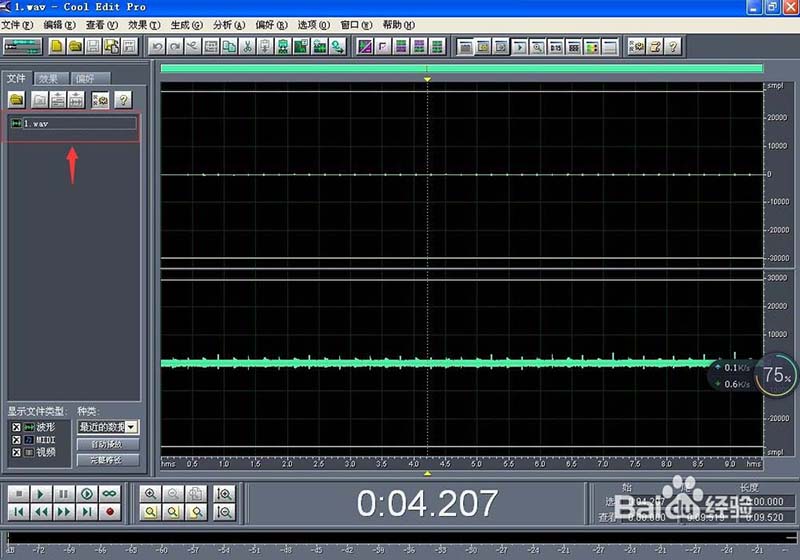Click the horizontal Zoom In magnifier
800x560 pixels.
tap(151, 494)
